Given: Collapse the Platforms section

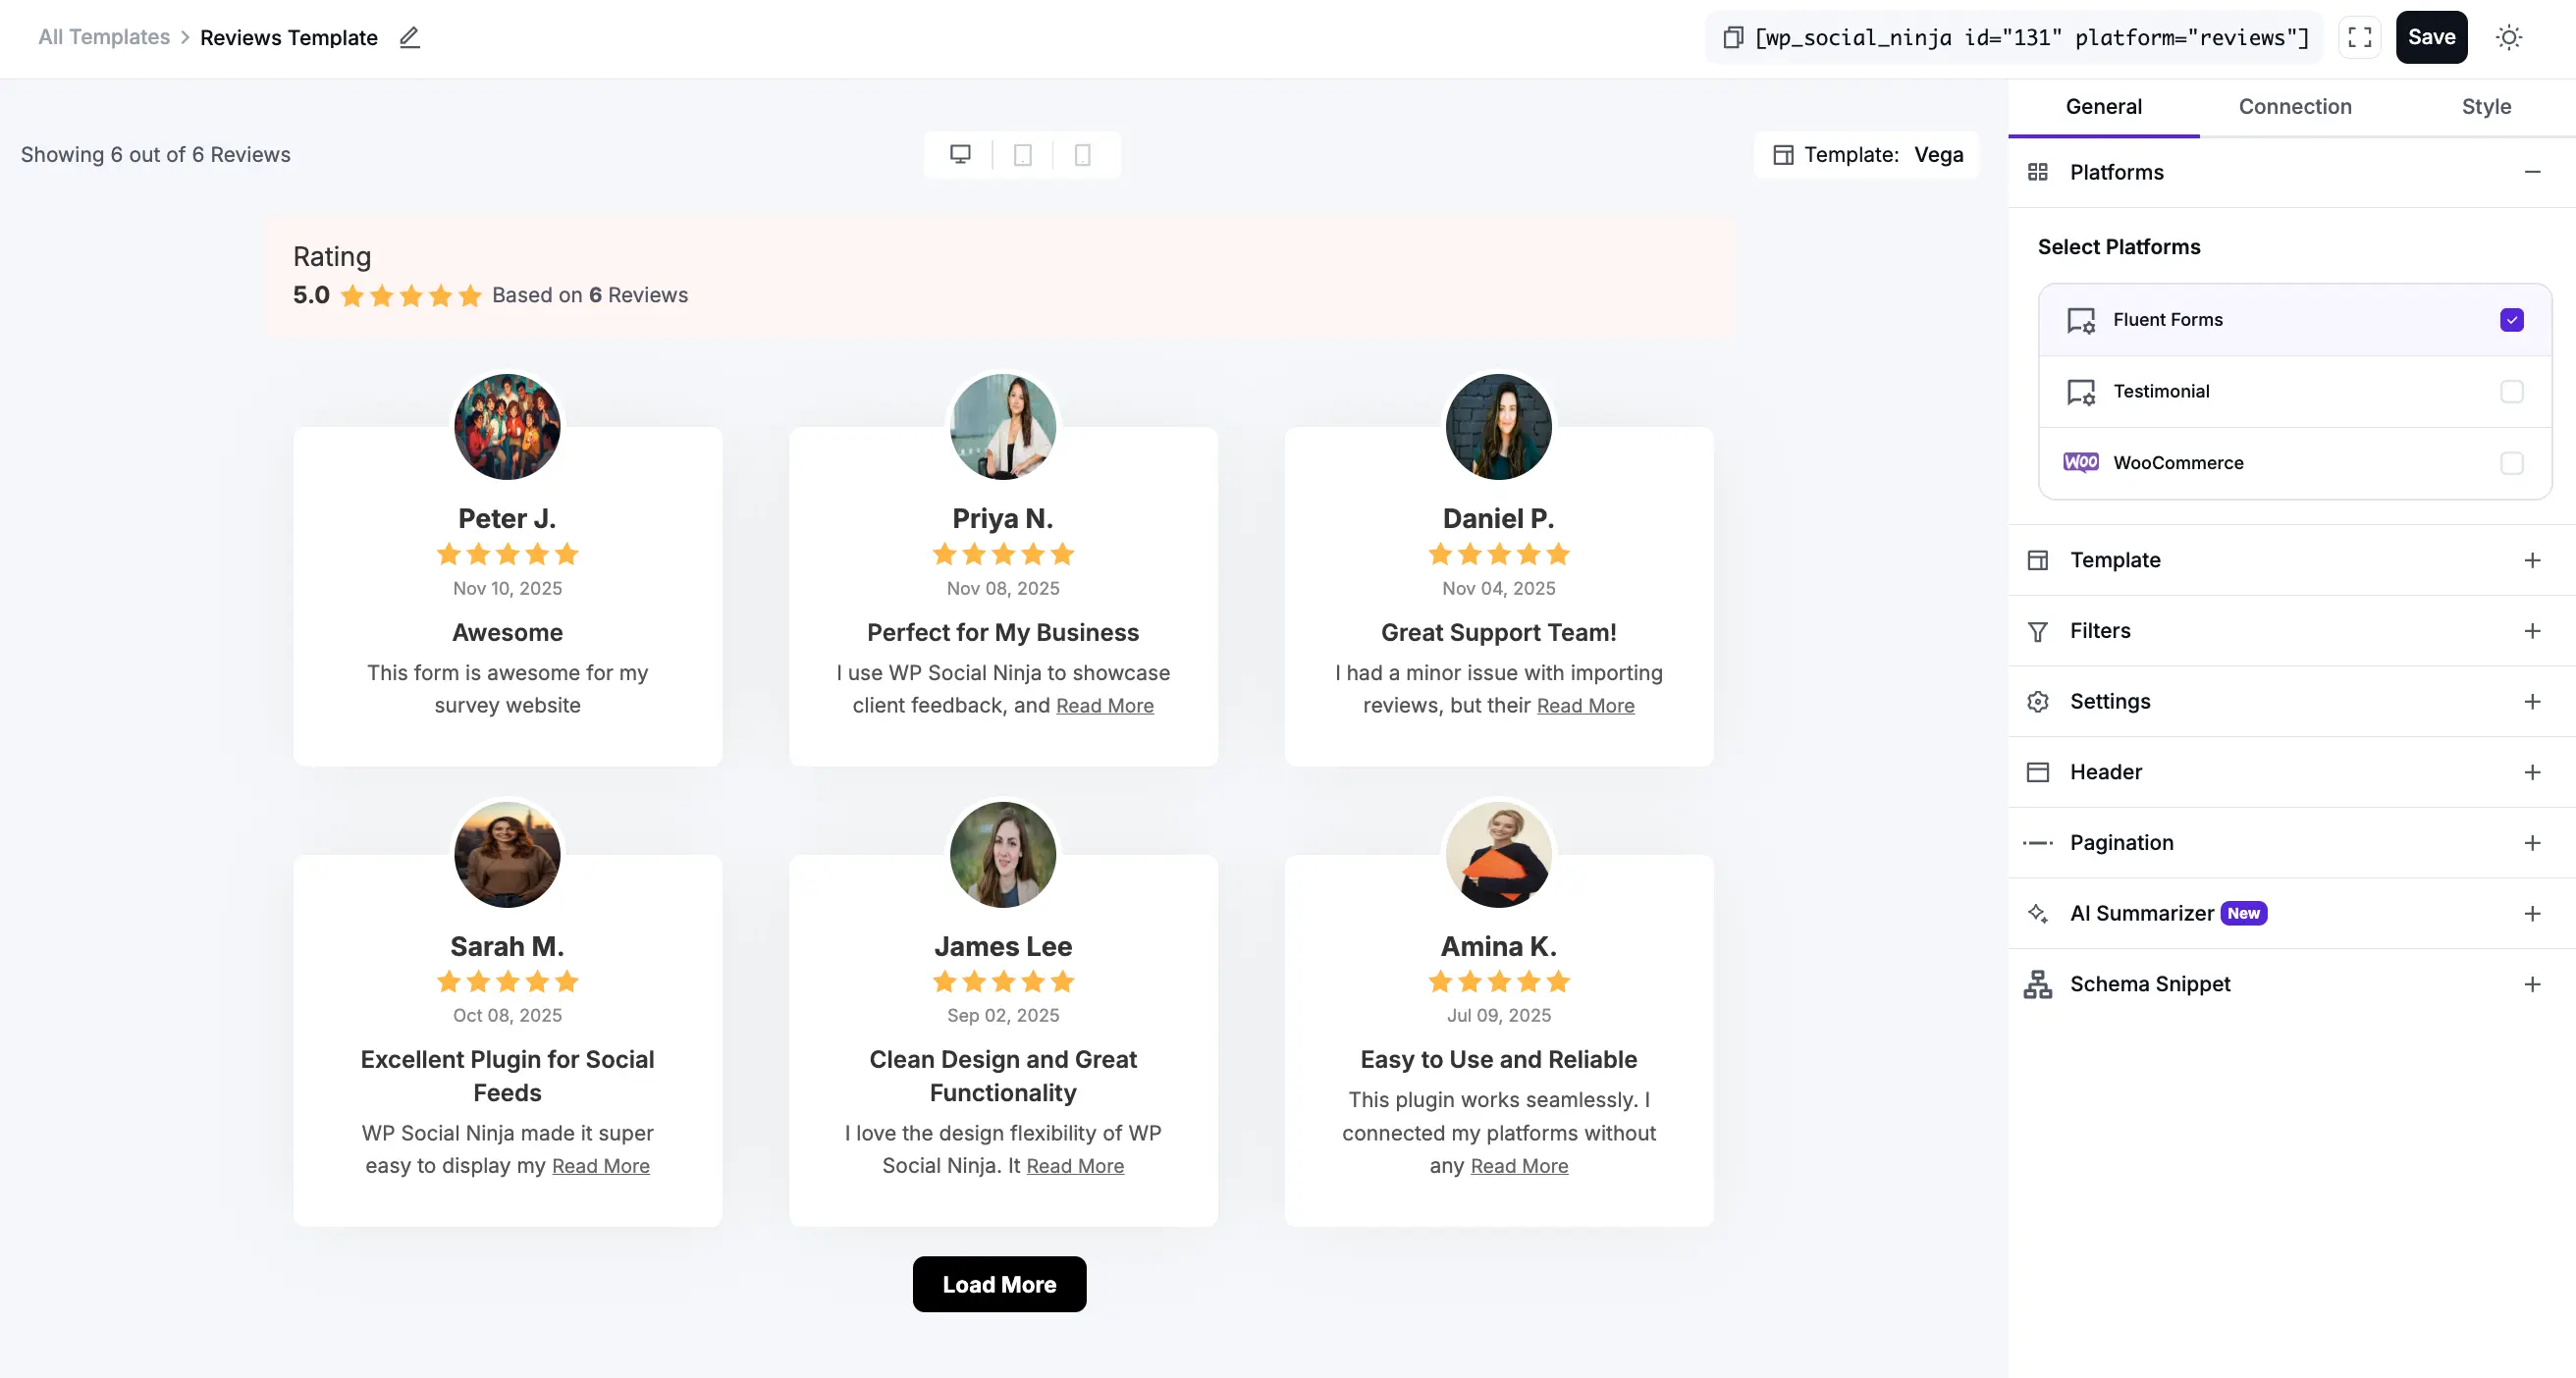Looking at the screenshot, I should 2534,171.
